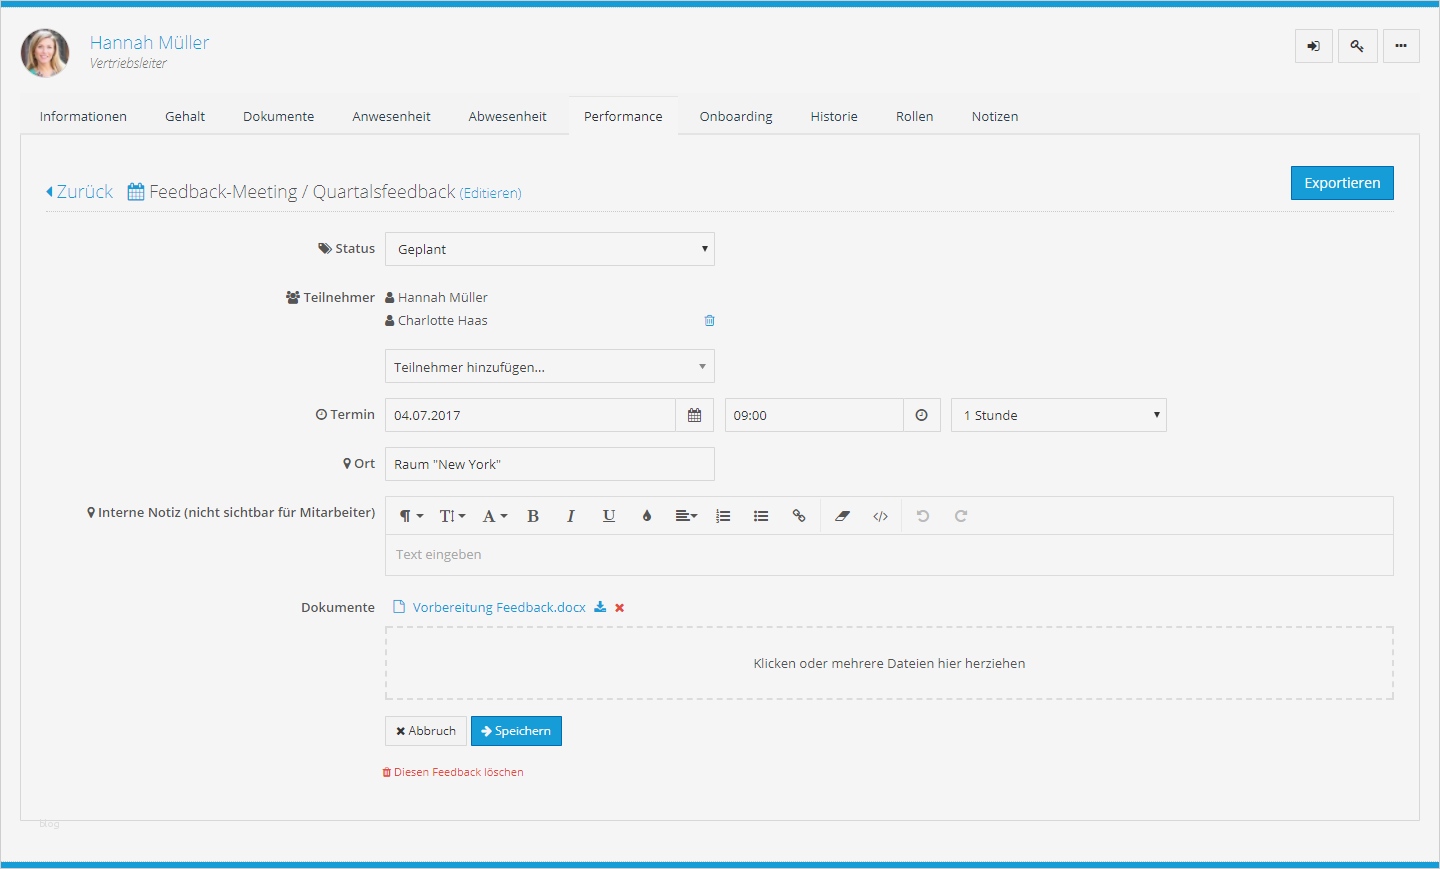Toggle bold formatting in the note editor
Screen dimensions: 1440x869
(x=533, y=516)
